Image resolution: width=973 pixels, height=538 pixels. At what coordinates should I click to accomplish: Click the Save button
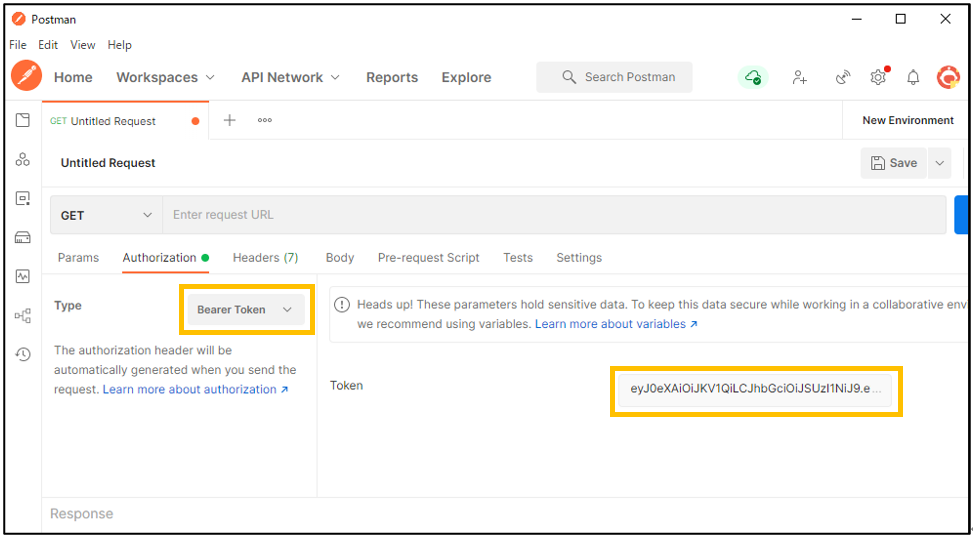[x=894, y=163]
